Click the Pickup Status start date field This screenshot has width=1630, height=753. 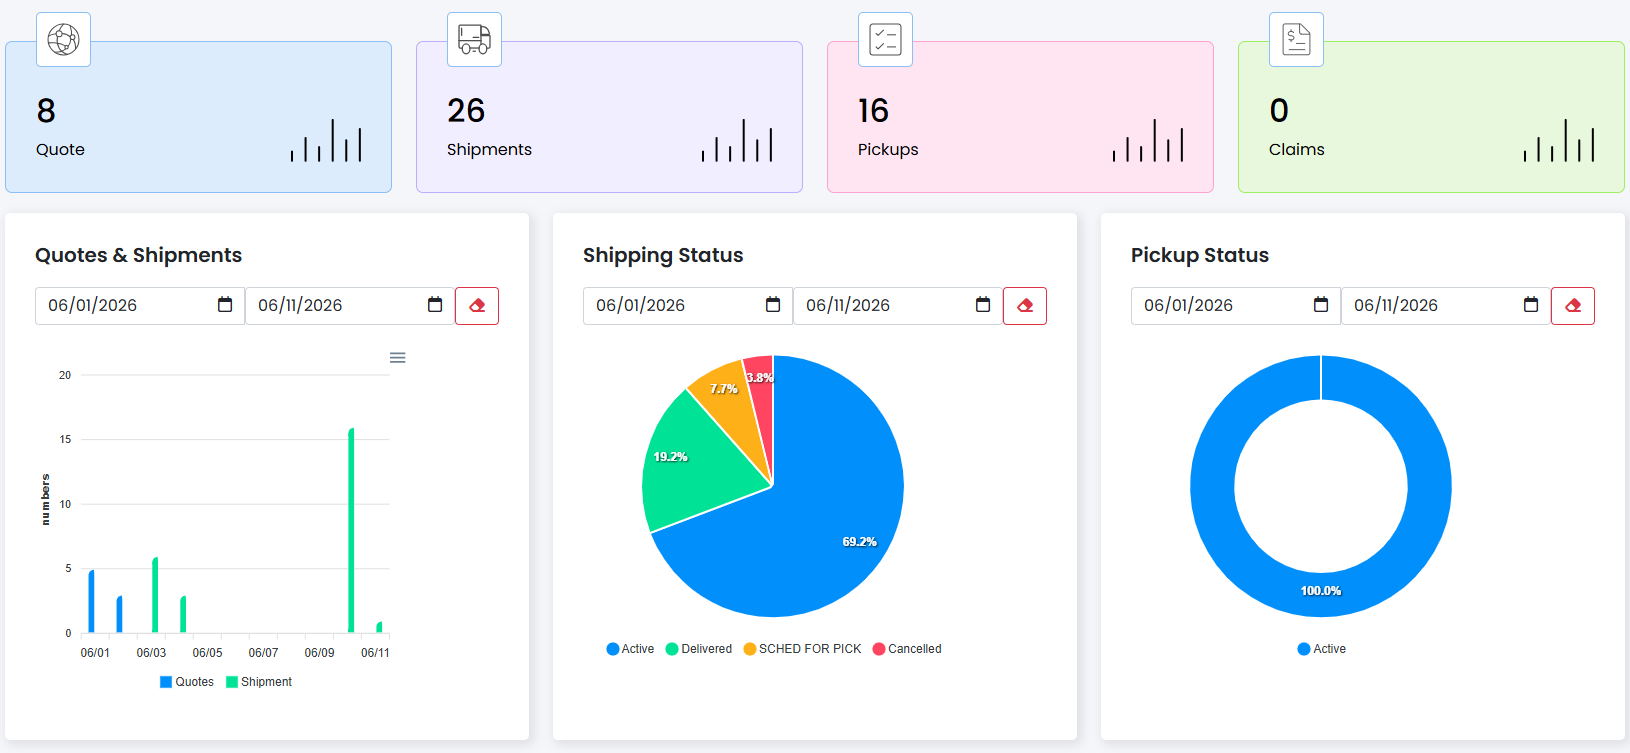coord(1236,306)
